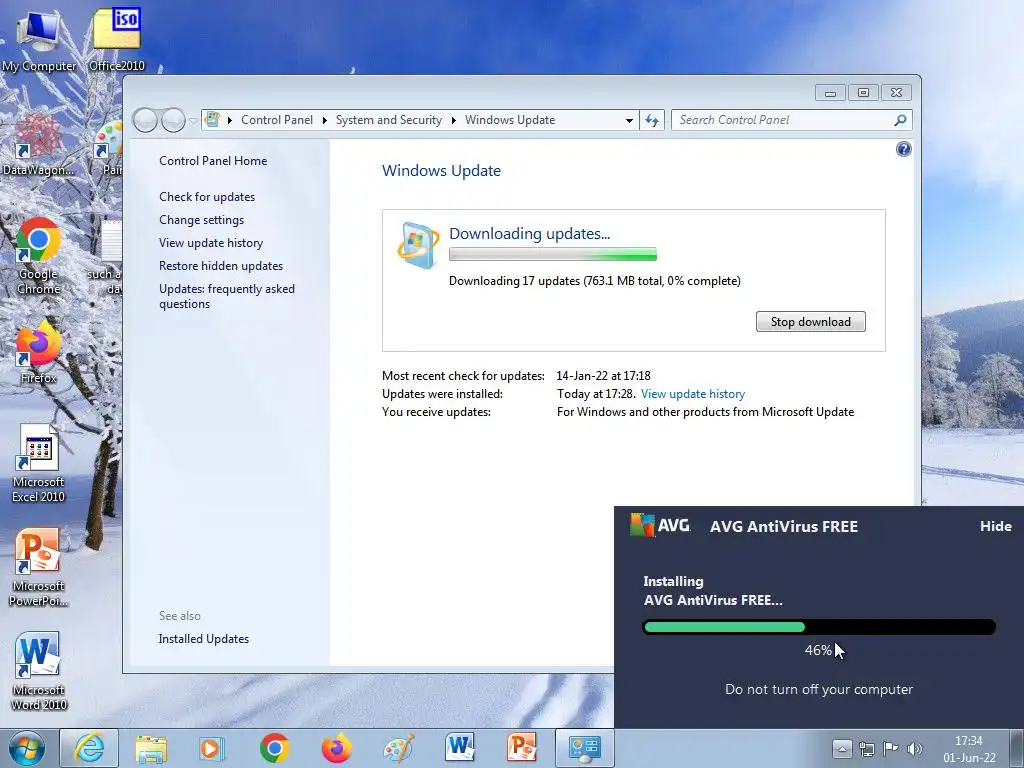Open Microsoft Word 2010 desktop shortcut
The height and width of the screenshot is (768, 1024).
[39, 671]
